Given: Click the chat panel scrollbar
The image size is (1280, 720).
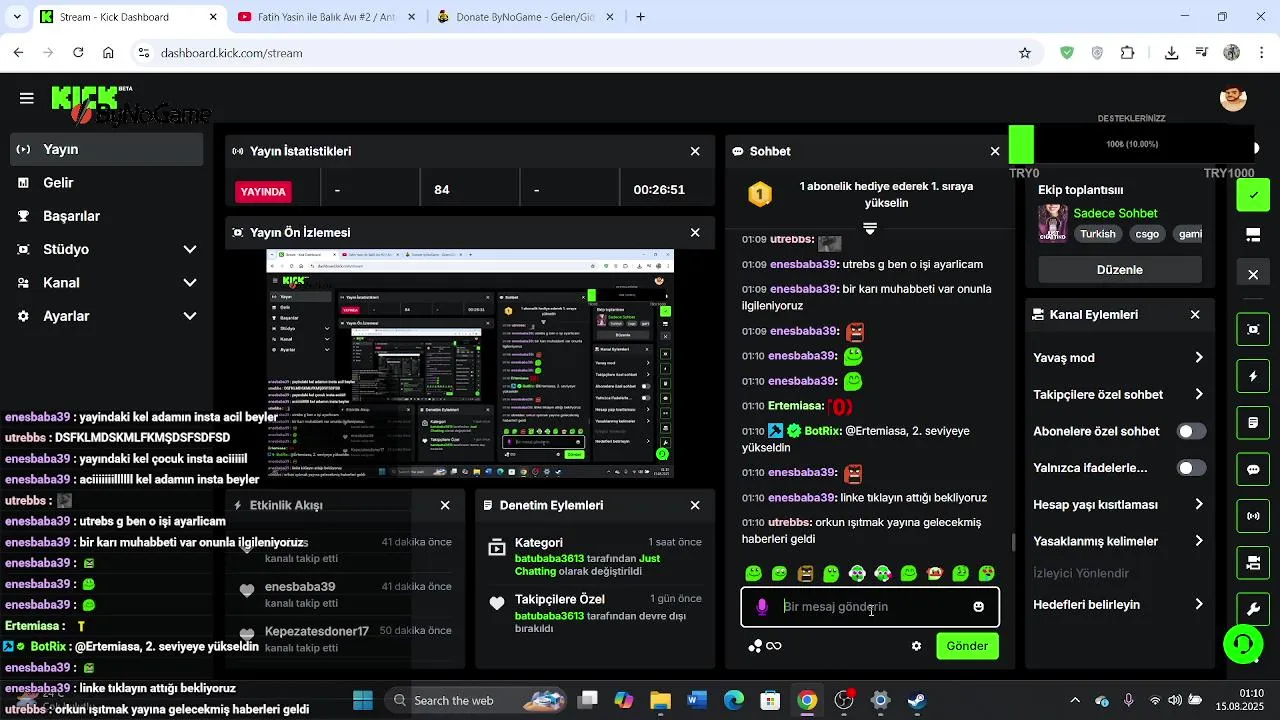Looking at the screenshot, I should 1013,542.
